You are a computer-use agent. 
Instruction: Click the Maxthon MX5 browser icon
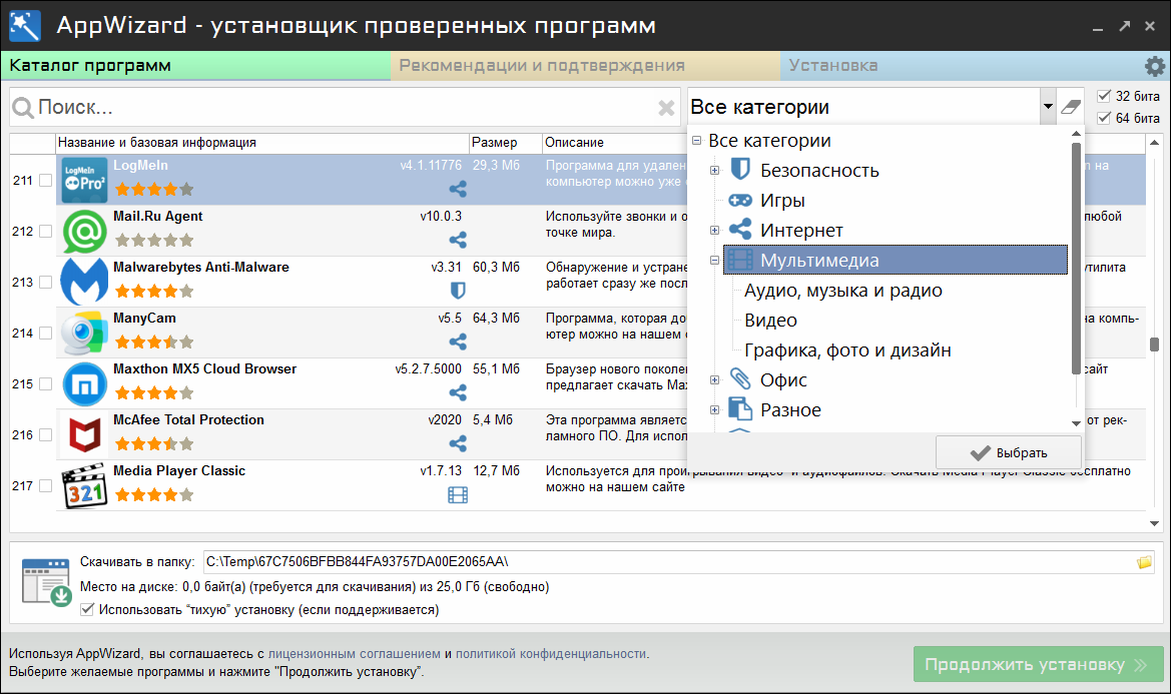click(84, 384)
